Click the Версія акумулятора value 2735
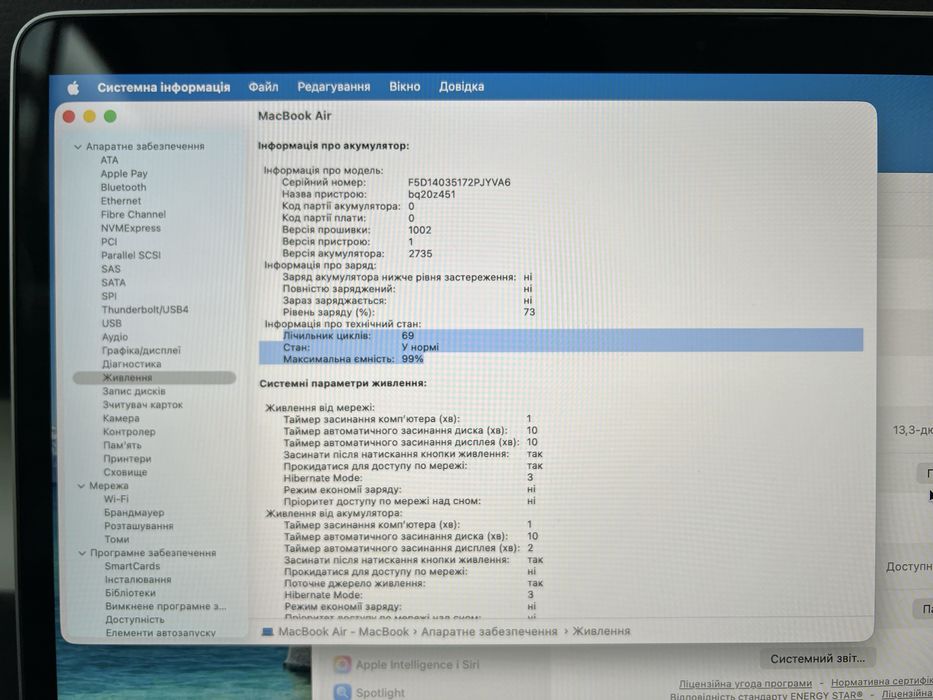933x700 pixels. tap(421, 254)
